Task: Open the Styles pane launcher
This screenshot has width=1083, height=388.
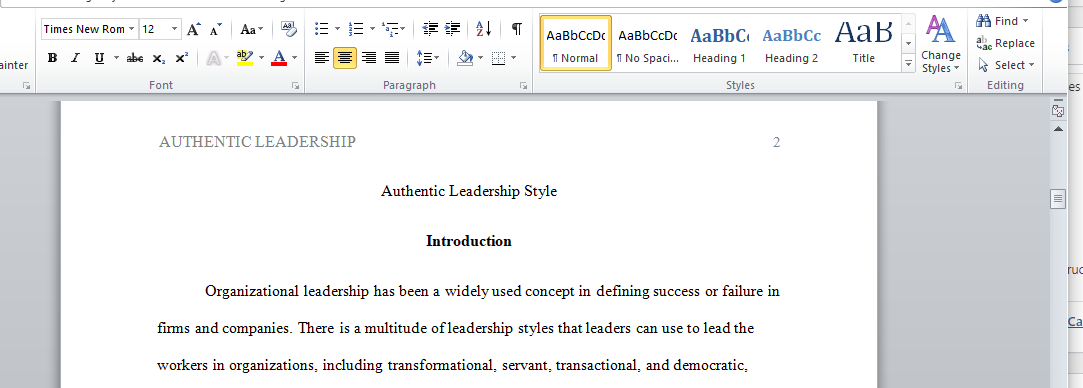Action: 958,86
